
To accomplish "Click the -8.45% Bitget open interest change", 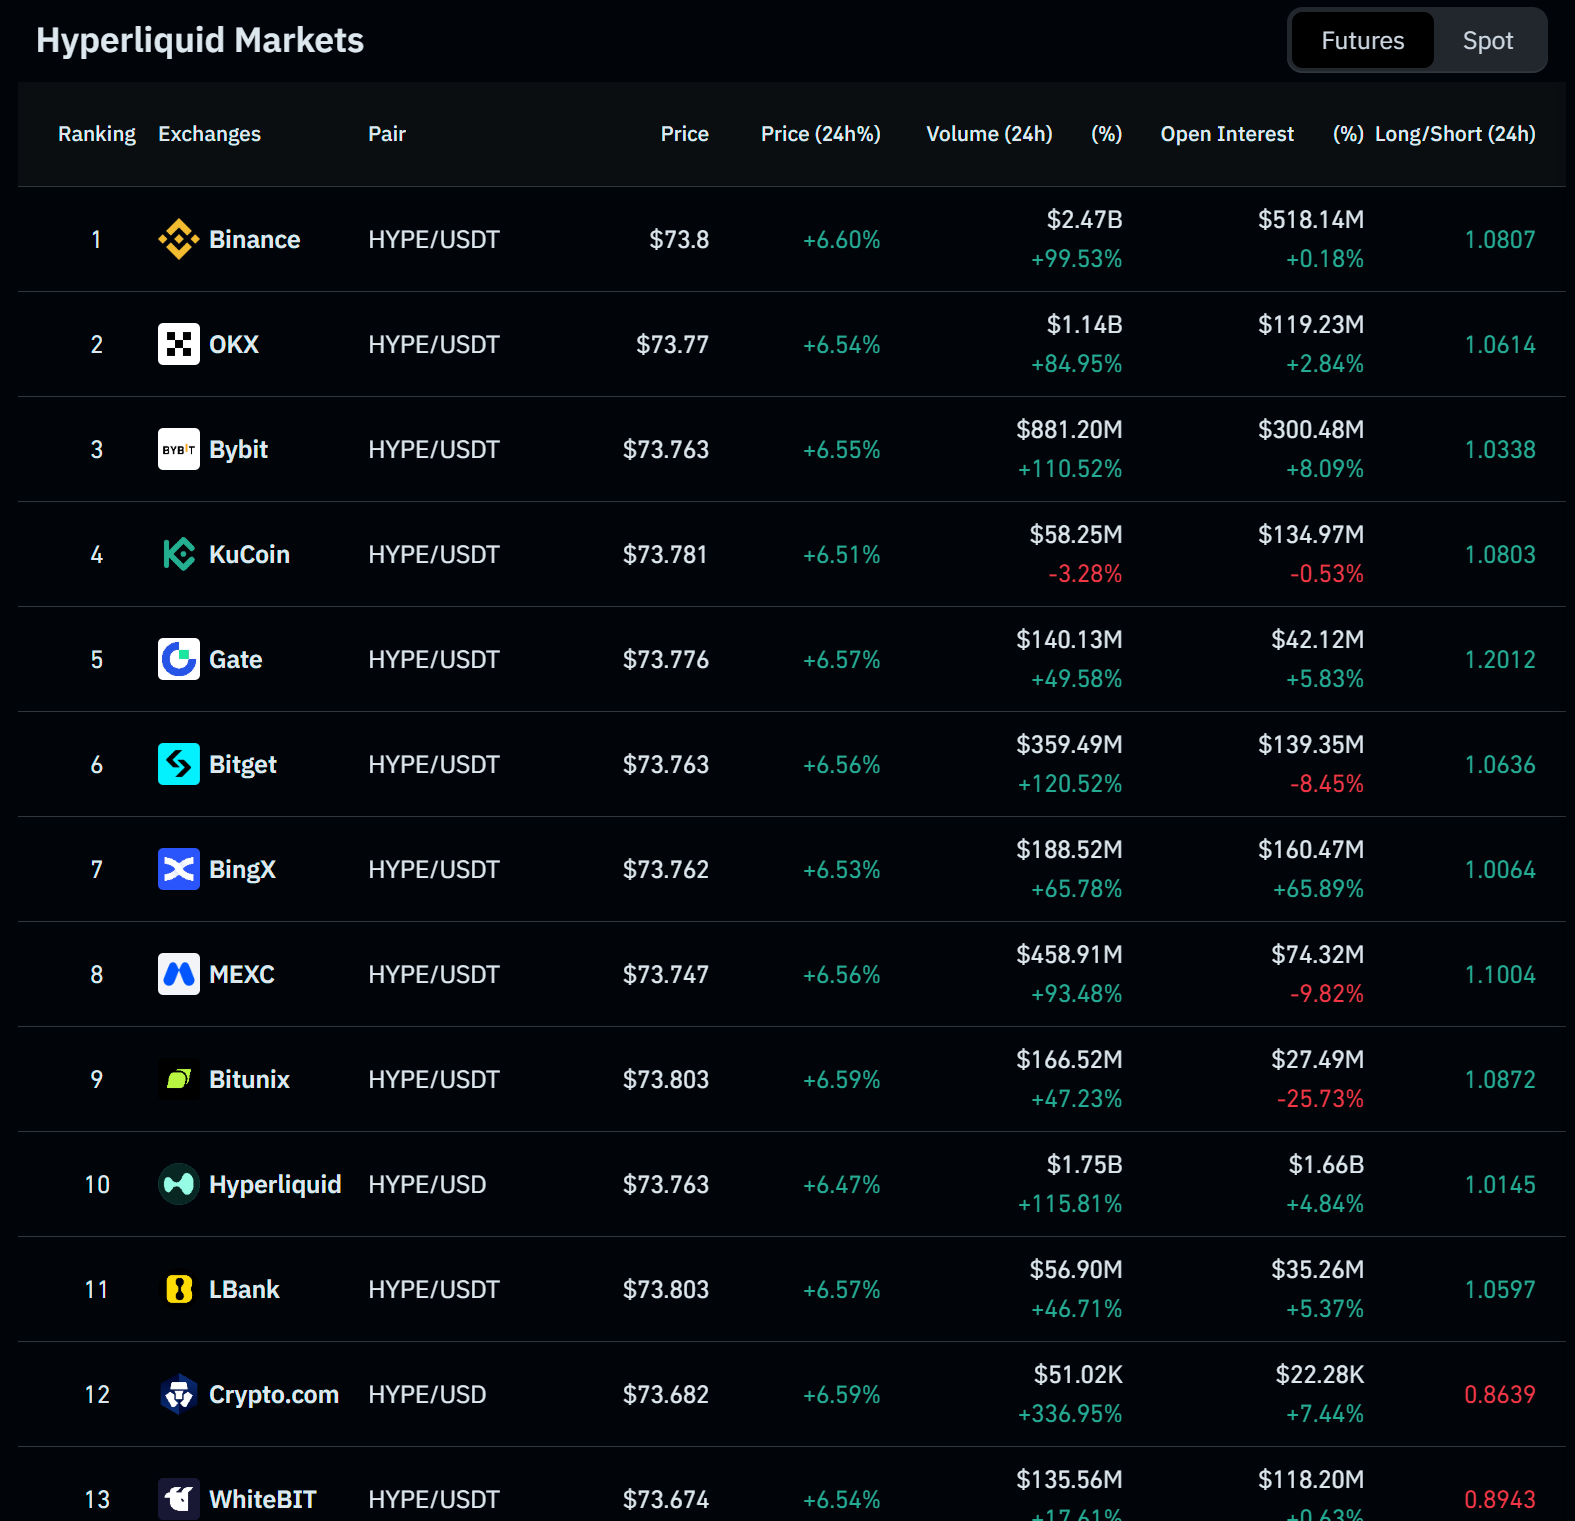I will click(1327, 784).
